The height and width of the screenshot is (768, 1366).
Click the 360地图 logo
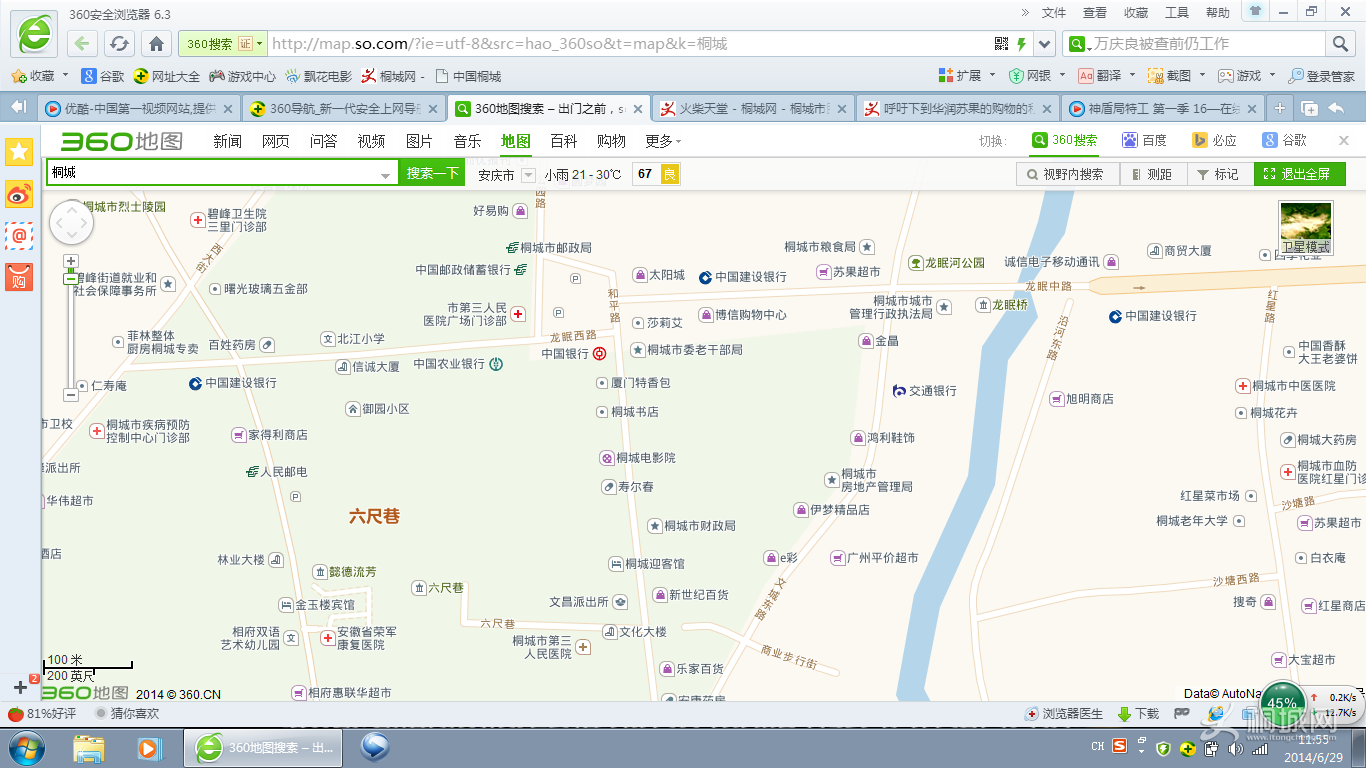point(122,141)
